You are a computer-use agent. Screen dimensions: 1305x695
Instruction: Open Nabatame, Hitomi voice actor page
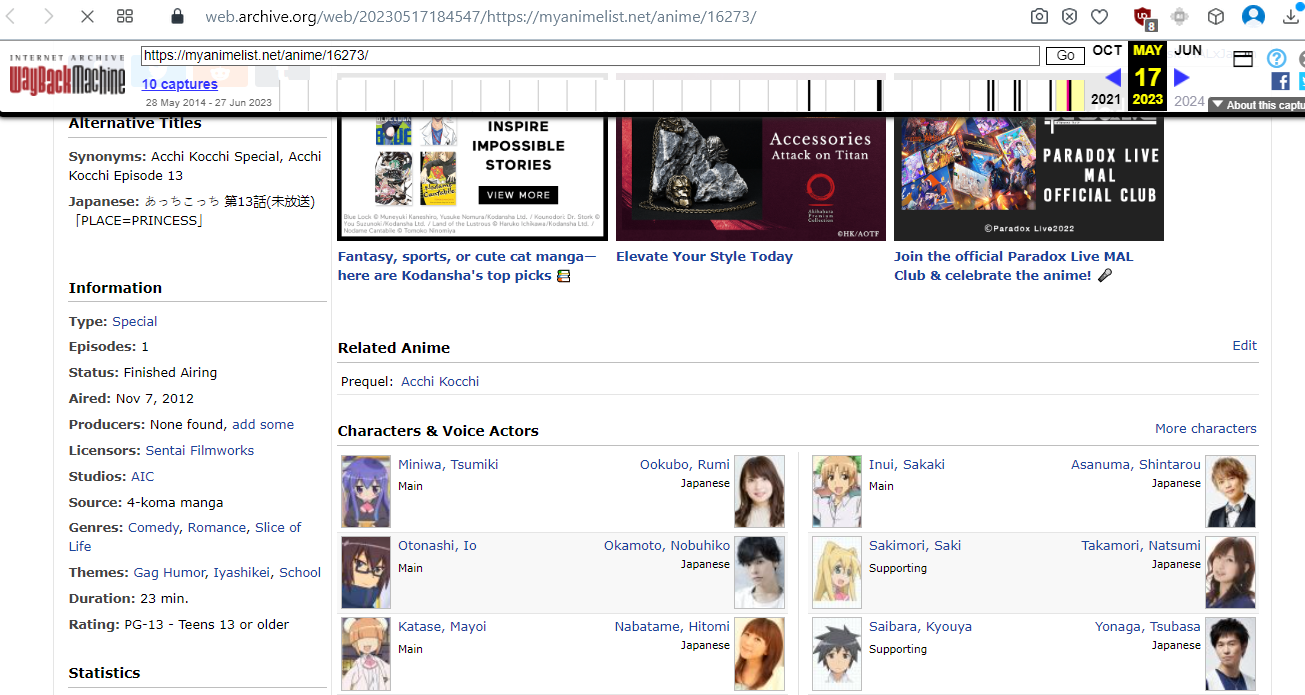coord(672,627)
